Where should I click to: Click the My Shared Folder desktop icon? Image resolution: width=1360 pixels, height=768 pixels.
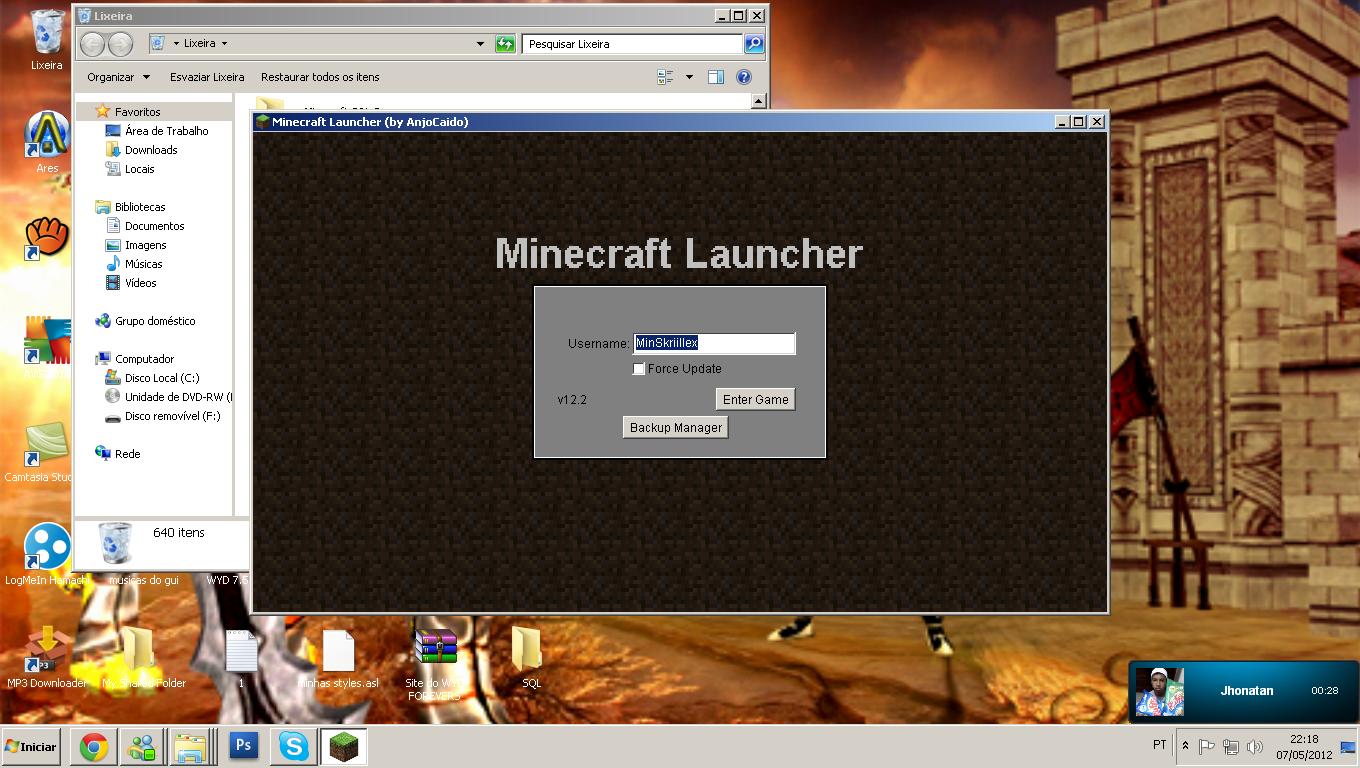tap(143, 658)
